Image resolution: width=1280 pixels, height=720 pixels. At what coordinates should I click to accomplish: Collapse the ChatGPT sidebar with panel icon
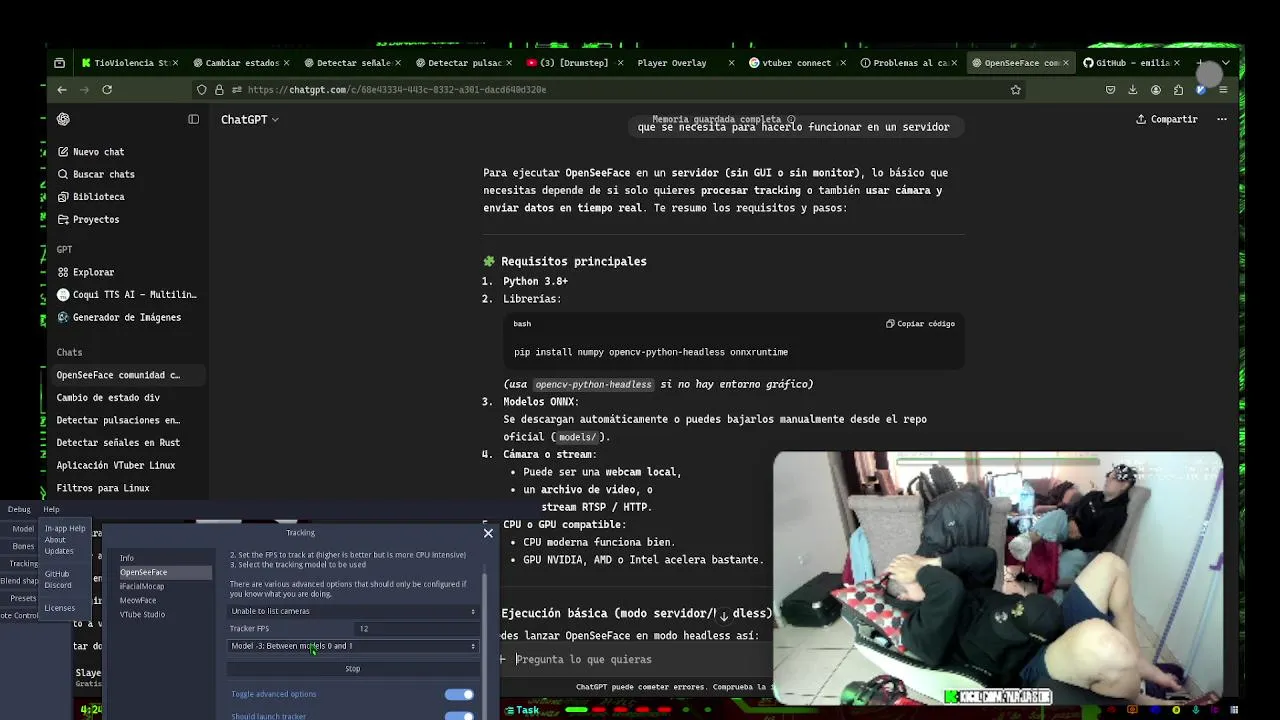194,119
